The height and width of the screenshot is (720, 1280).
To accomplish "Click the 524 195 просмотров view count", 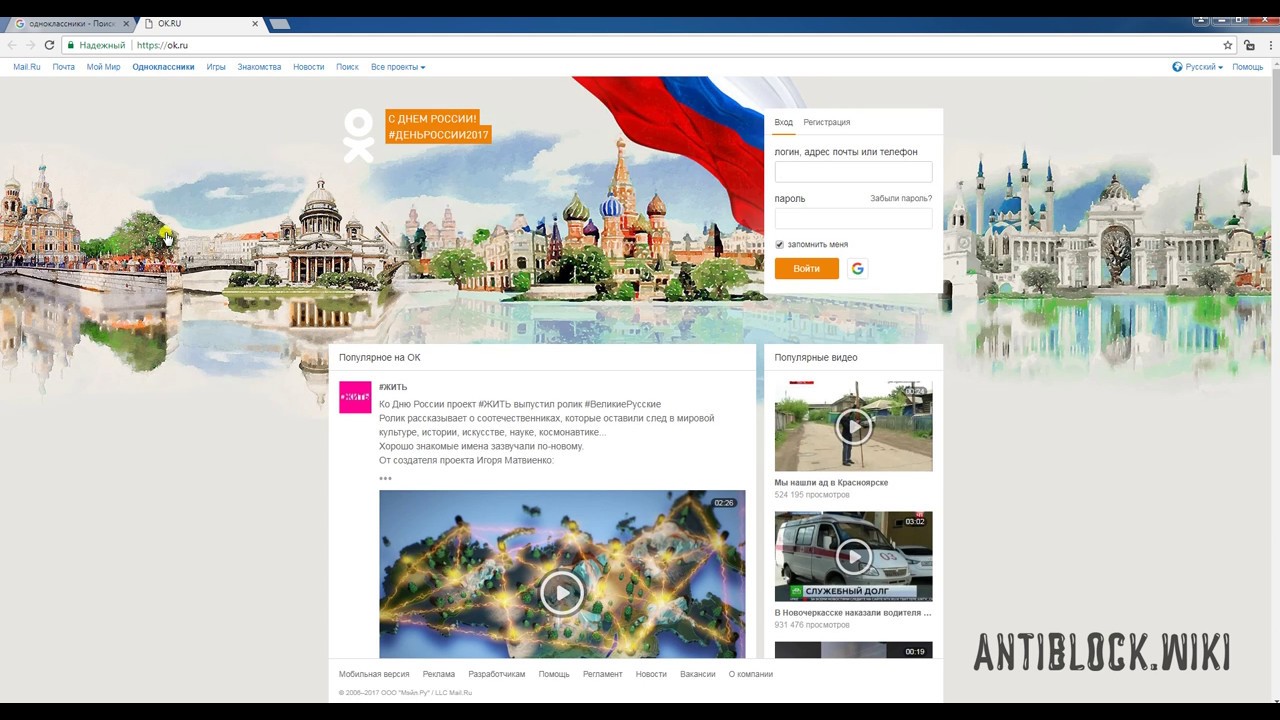I will pyautogui.click(x=812, y=495).
